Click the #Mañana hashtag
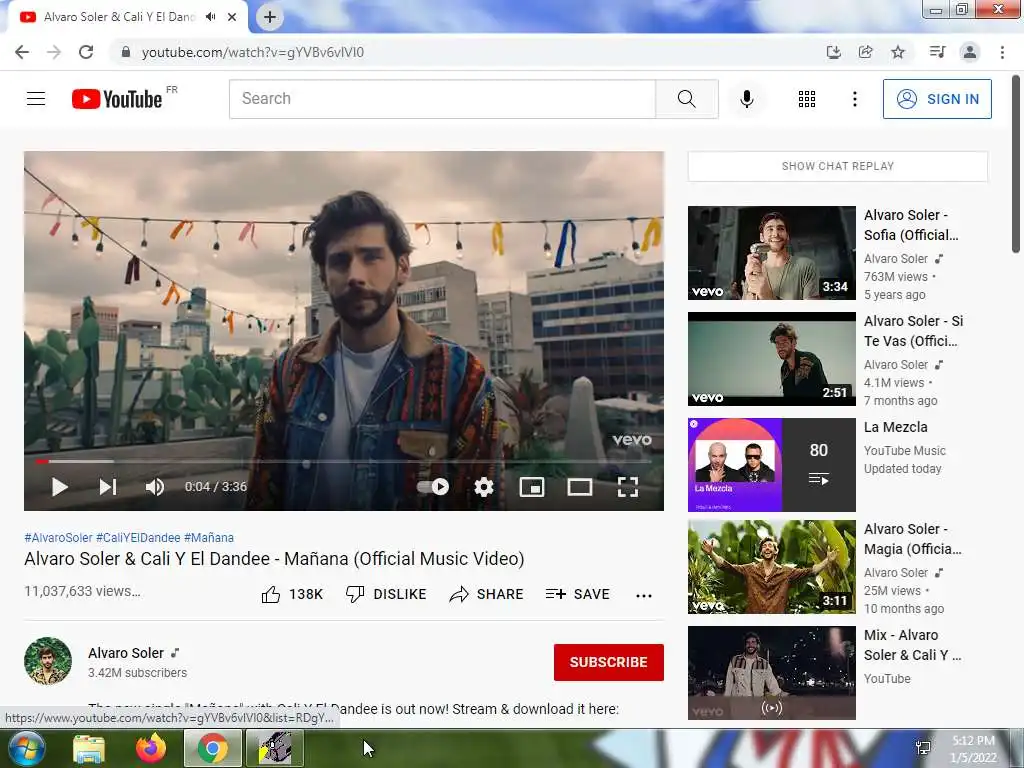The image size is (1024, 768). [x=208, y=537]
